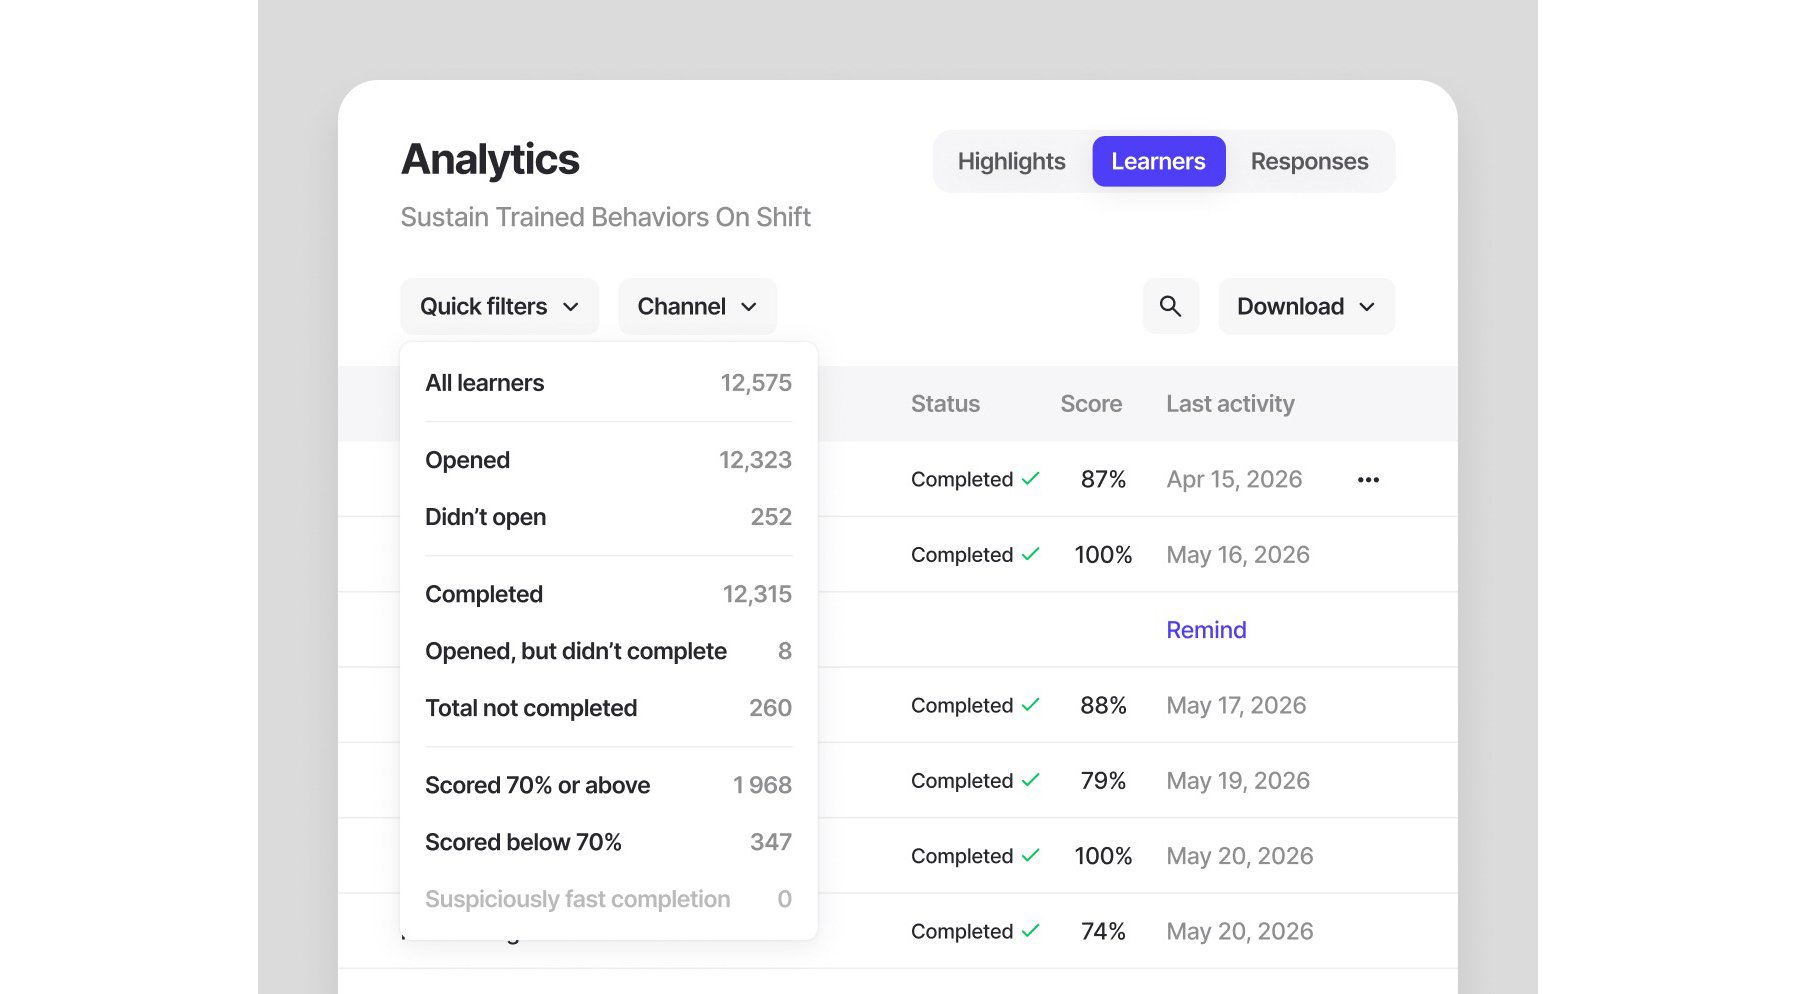The width and height of the screenshot is (1796, 994).
Task: Click the Channel chevron arrow
Action: click(x=749, y=307)
